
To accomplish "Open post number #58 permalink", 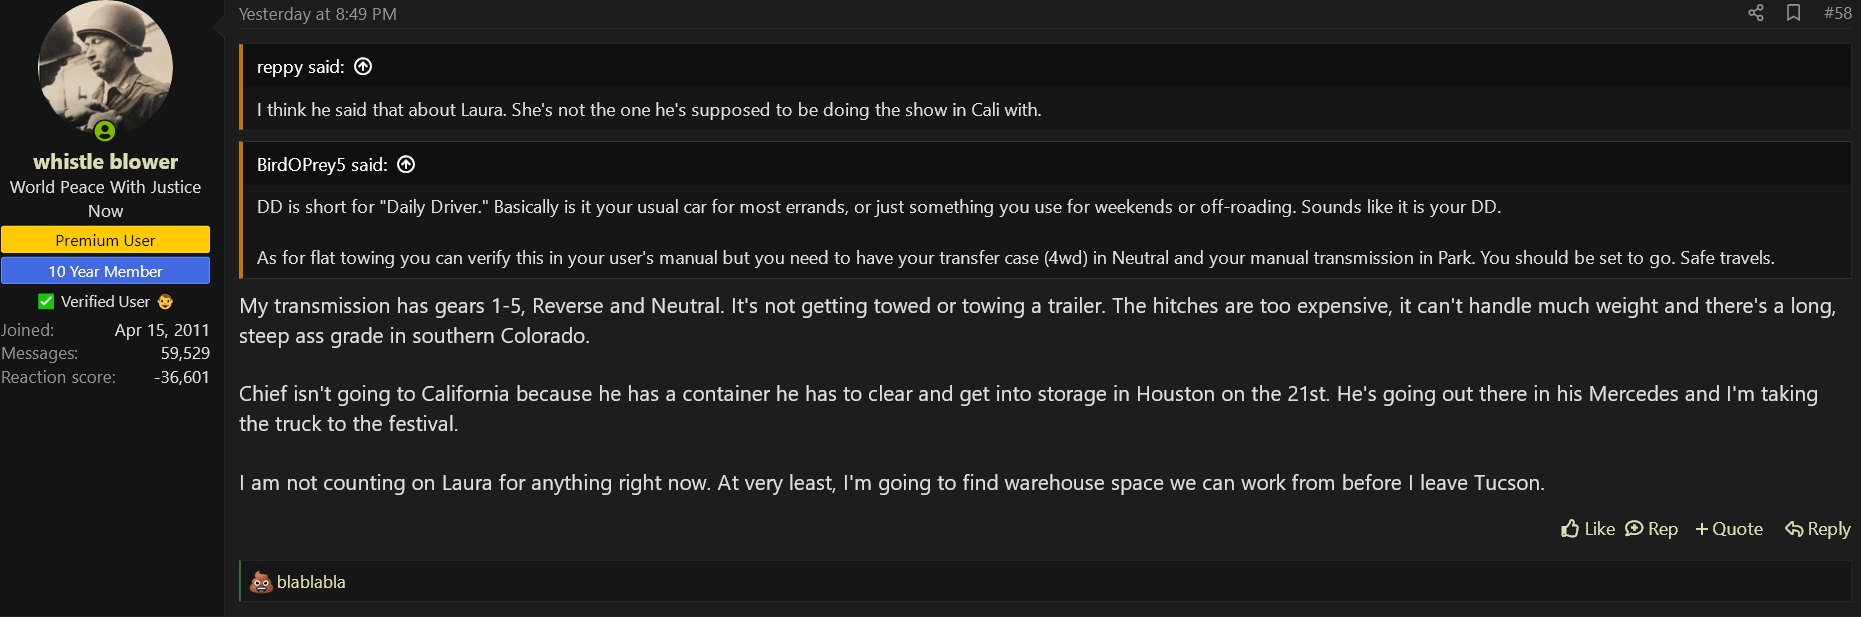I will [x=1838, y=13].
